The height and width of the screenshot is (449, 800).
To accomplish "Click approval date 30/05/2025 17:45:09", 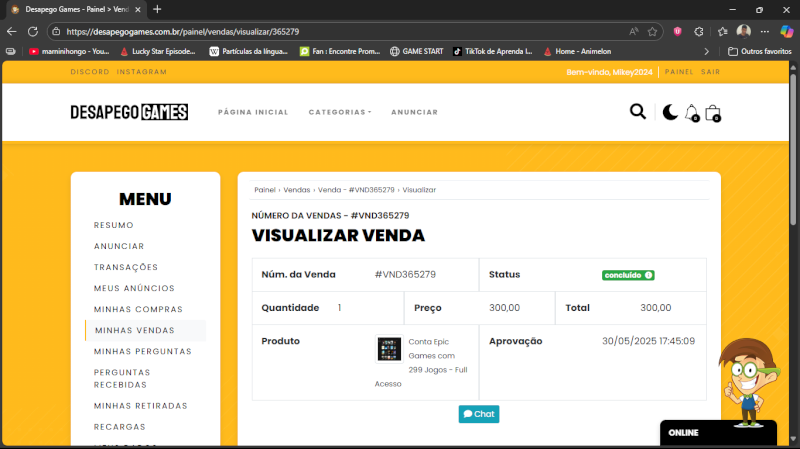I will [648, 341].
